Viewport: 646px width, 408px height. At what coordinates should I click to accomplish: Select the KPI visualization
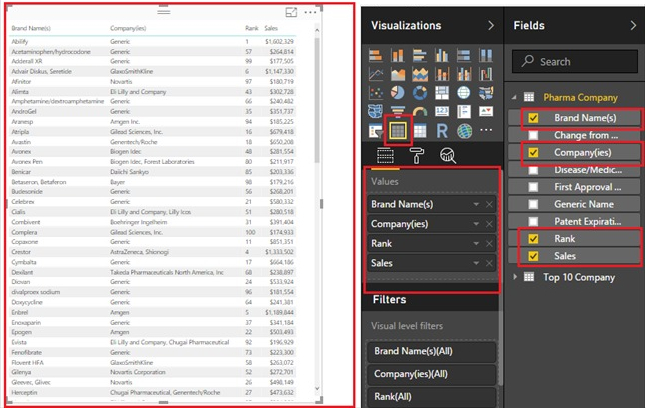pos(486,112)
